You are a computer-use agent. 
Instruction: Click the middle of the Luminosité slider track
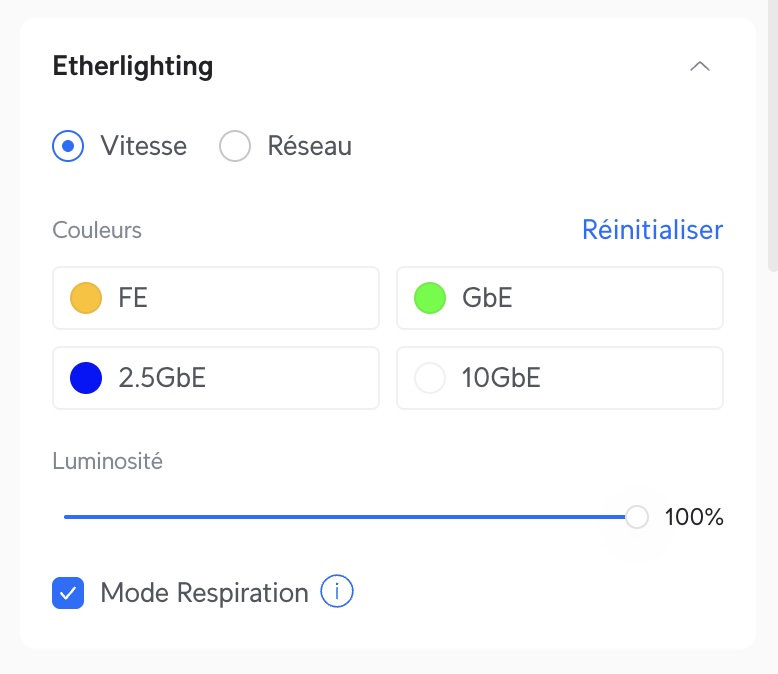point(350,517)
